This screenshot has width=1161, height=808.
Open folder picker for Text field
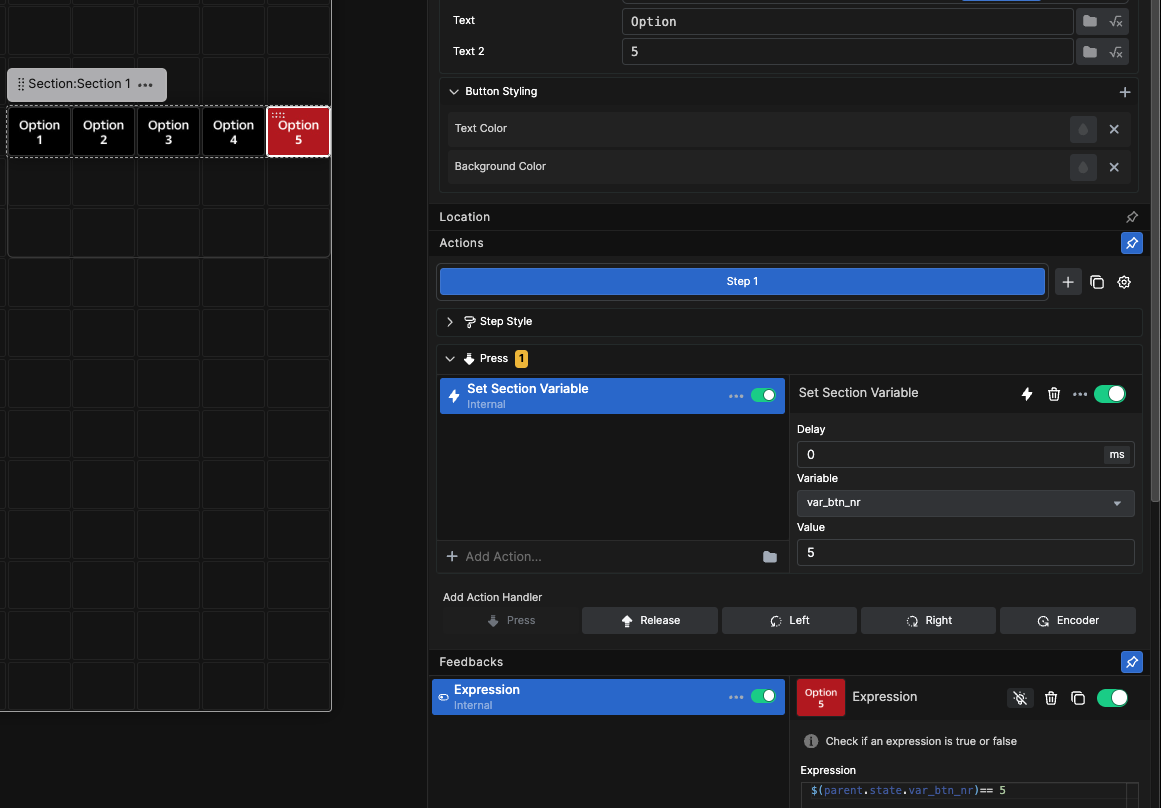(1089, 21)
